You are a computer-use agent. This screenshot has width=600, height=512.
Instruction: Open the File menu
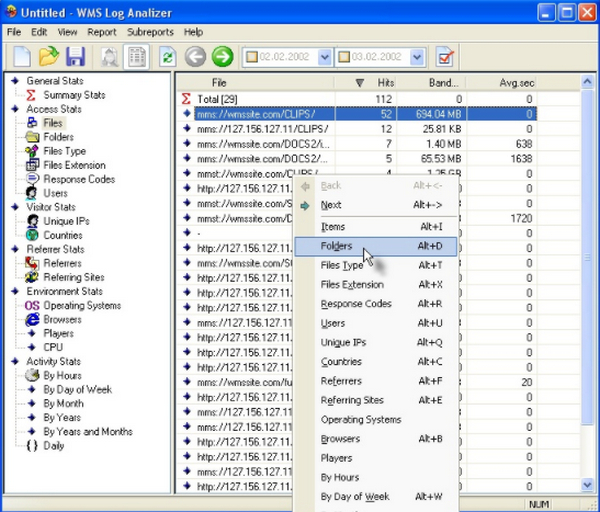[x=14, y=32]
